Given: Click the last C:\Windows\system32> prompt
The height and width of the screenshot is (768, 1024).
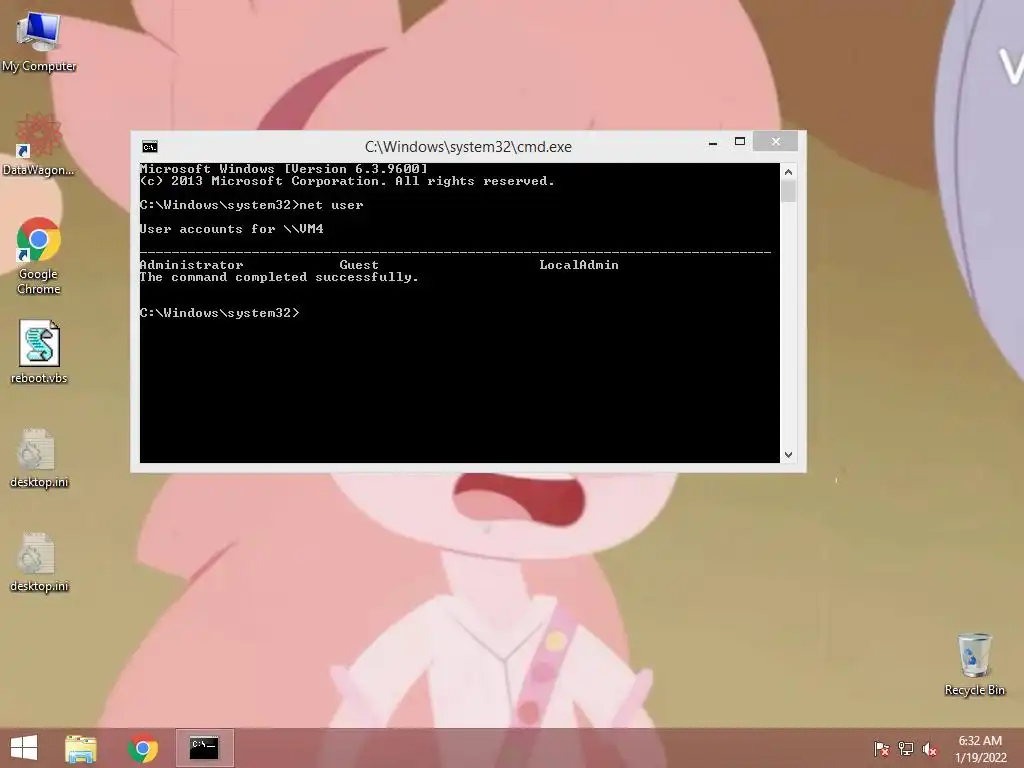Looking at the screenshot, I should click(x=219, y=313).
